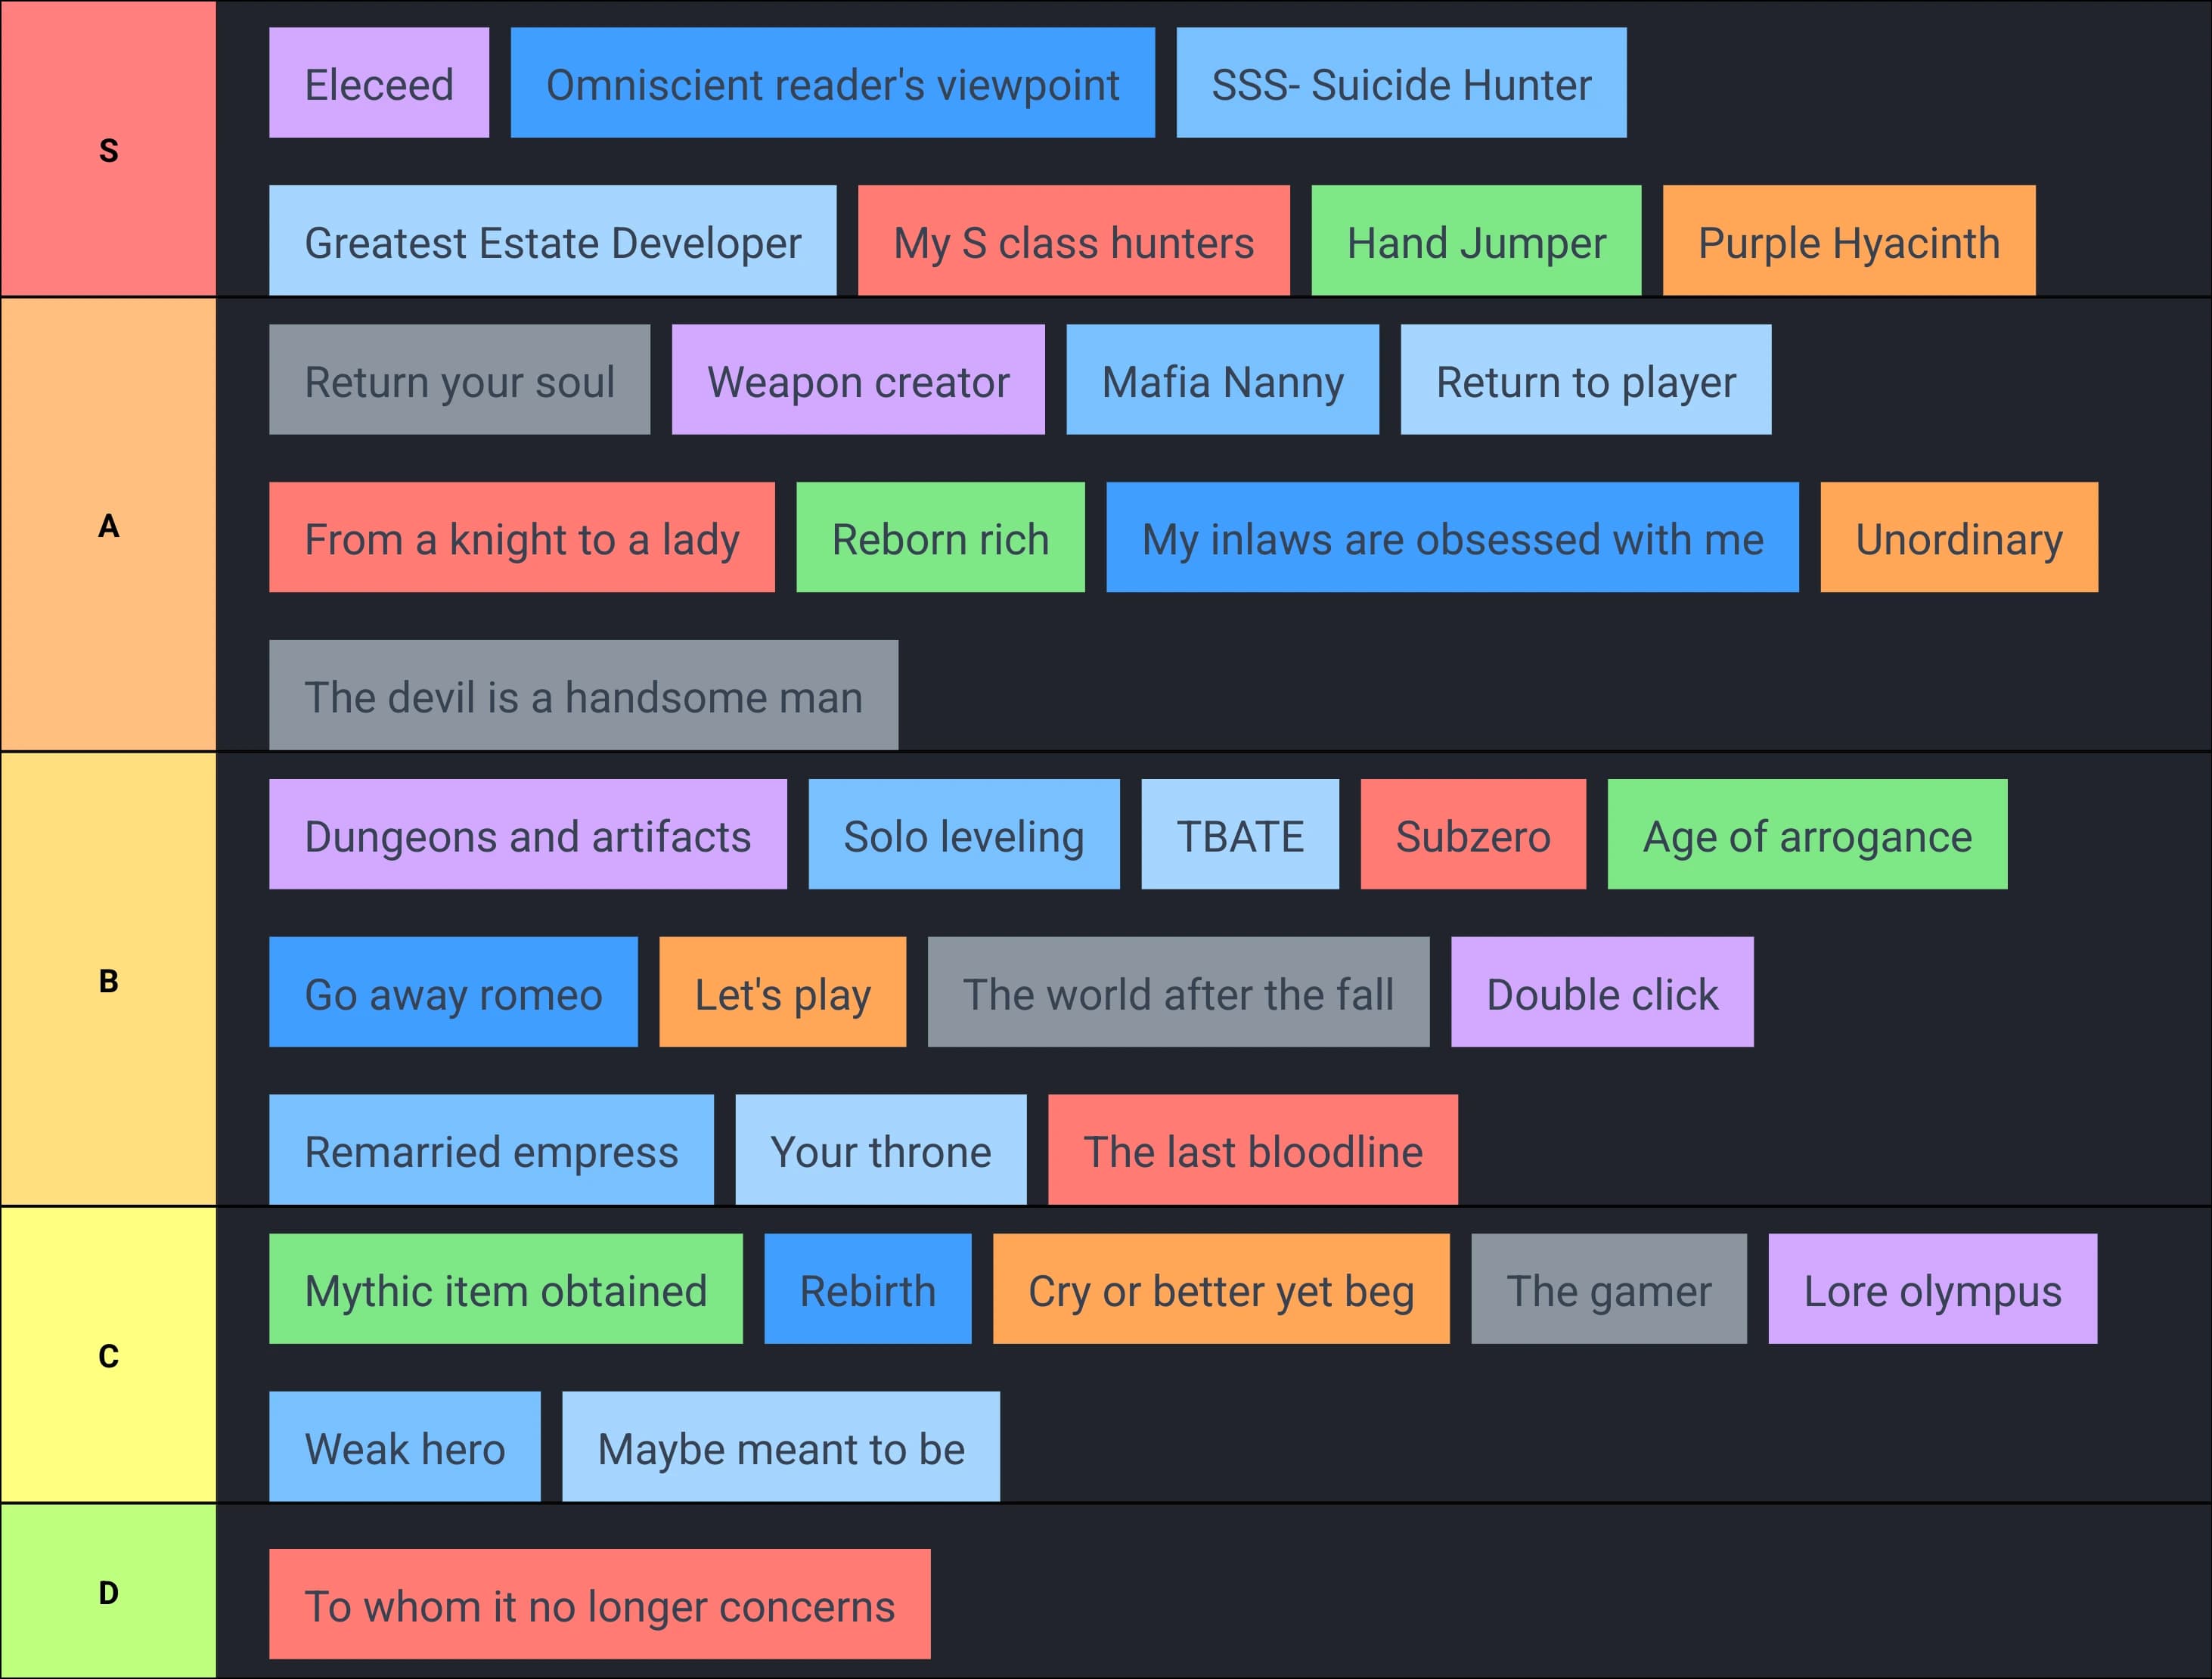Click The devil is a handsome man

point(583,696)
